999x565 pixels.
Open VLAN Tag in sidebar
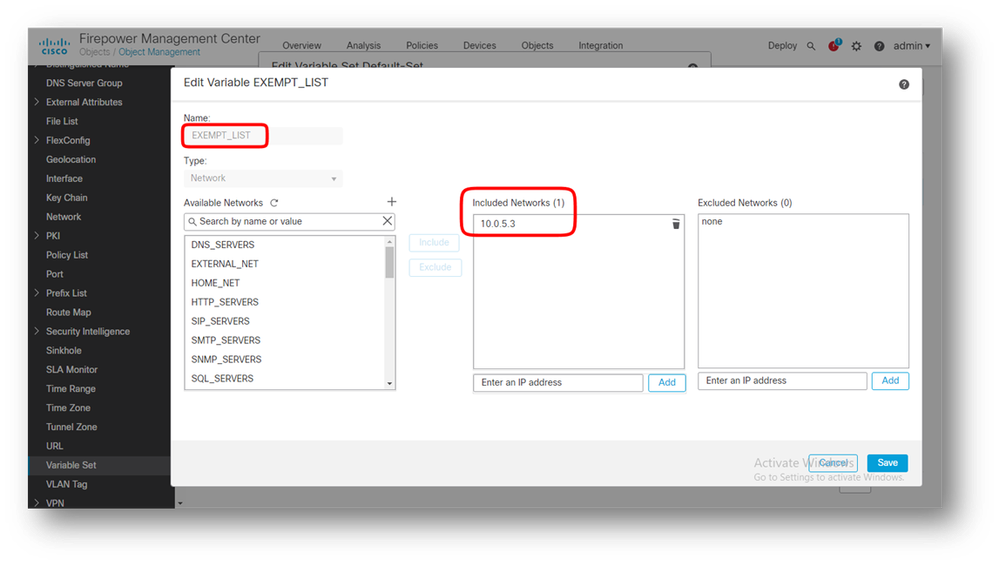point(66,484)
